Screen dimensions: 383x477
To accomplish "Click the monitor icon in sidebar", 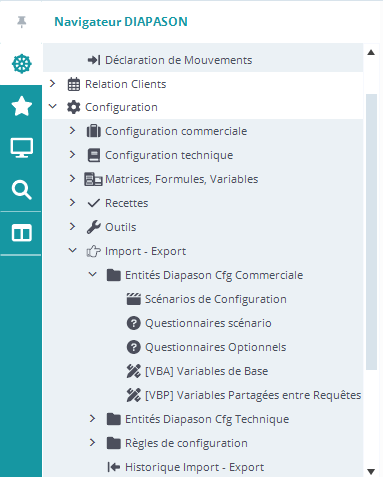I will pos(22,148).
